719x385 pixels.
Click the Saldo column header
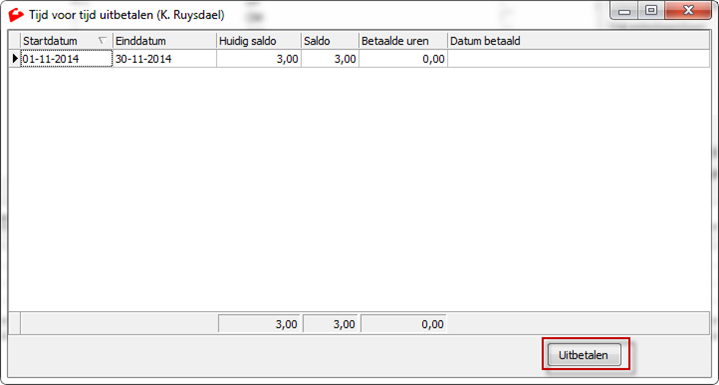[330, 41]
